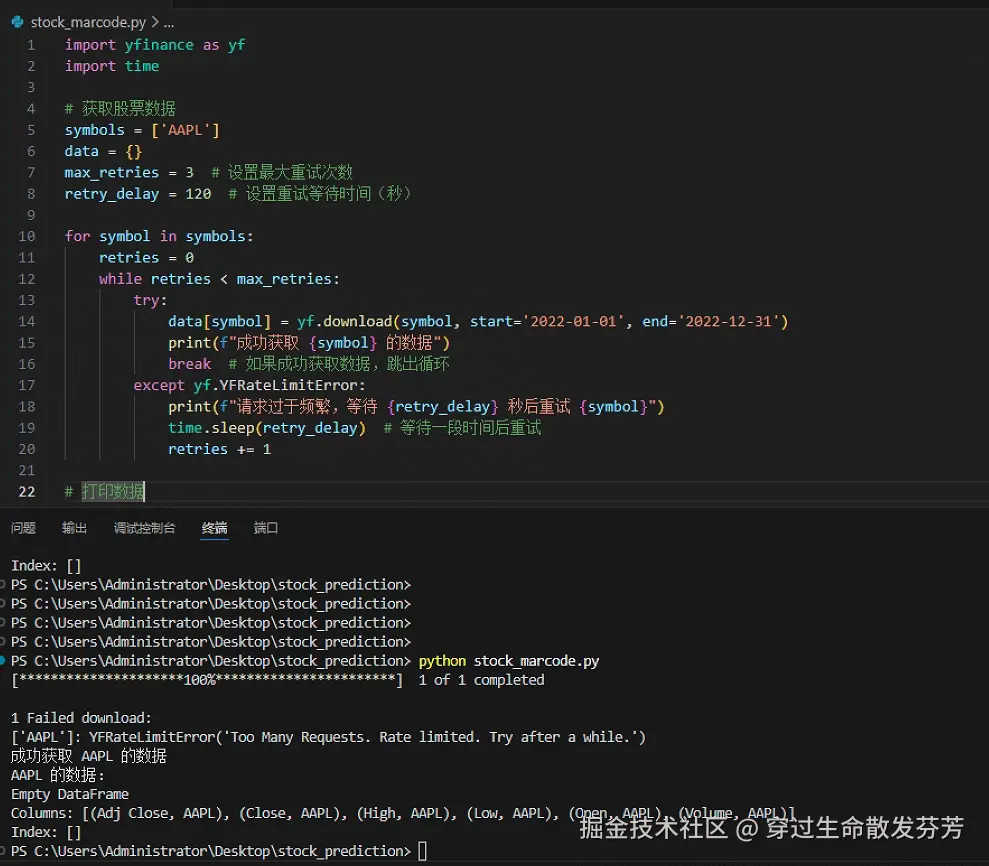Viewport: 989px width, 866px height.
Task: Click 'retries += 1' line
Action: pyautogui.click(x=219, y=450)
